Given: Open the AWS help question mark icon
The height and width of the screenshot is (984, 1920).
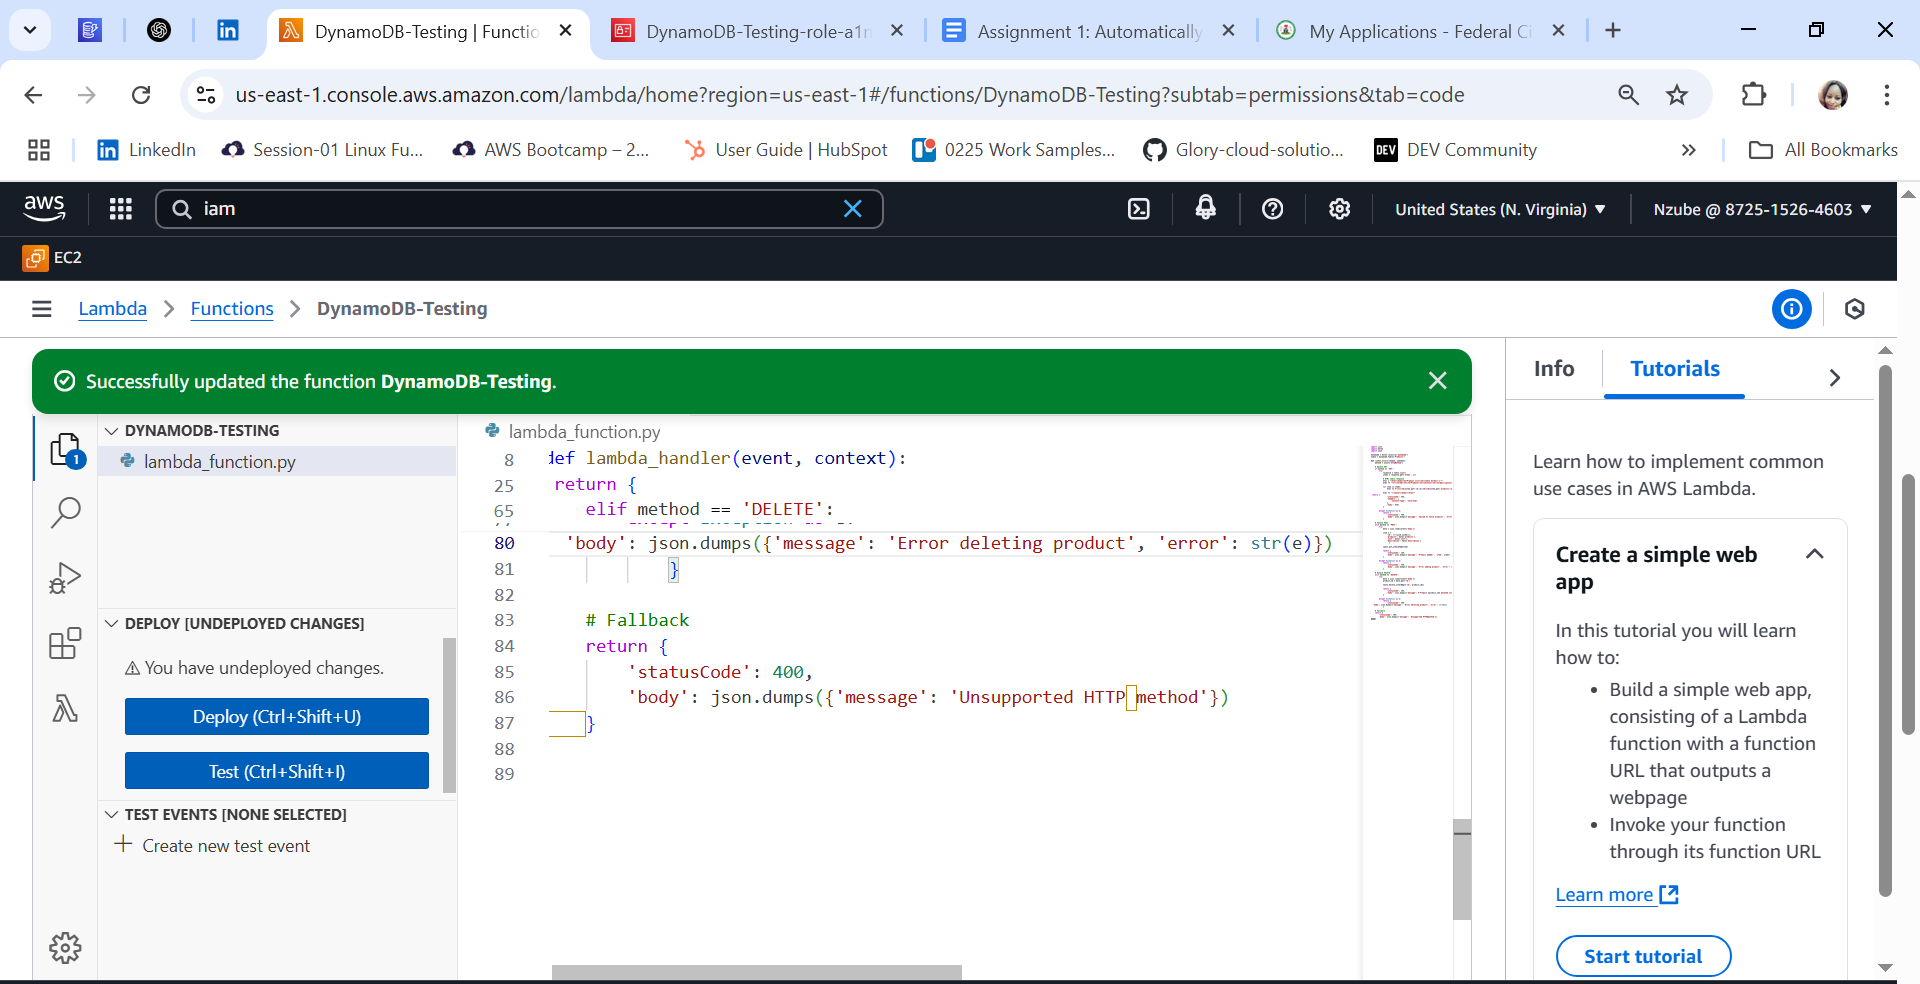Looking at the screenshot, I should pos(1273,208).
